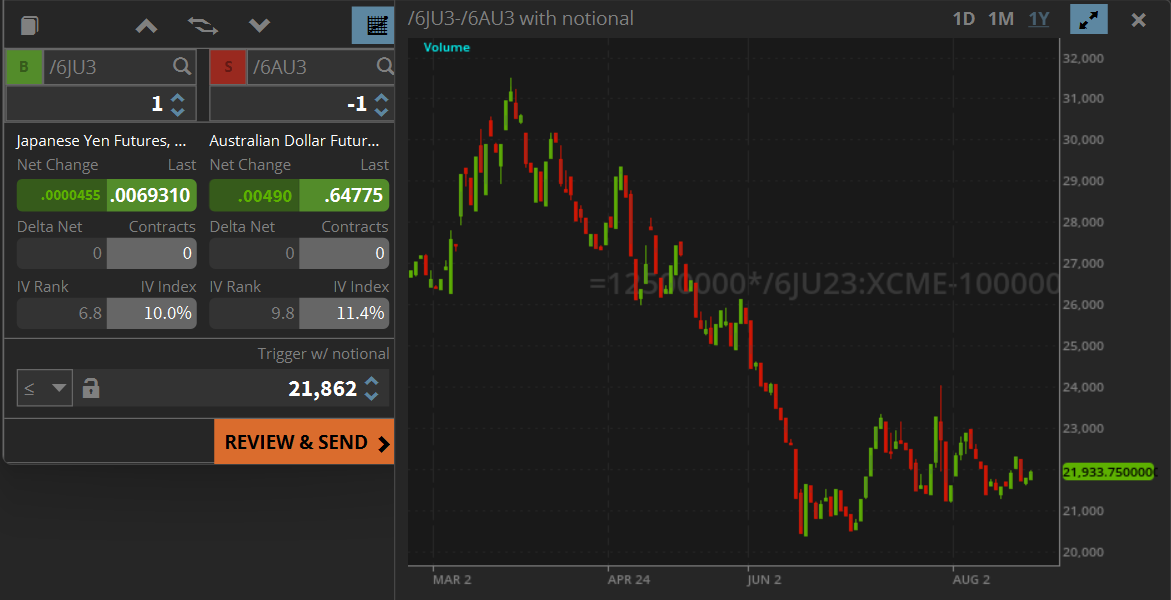Click the upward chevron above the symbol fields
Viewport: 1171px width, 600px height.
pyautogui.click(x=145, y=25)
